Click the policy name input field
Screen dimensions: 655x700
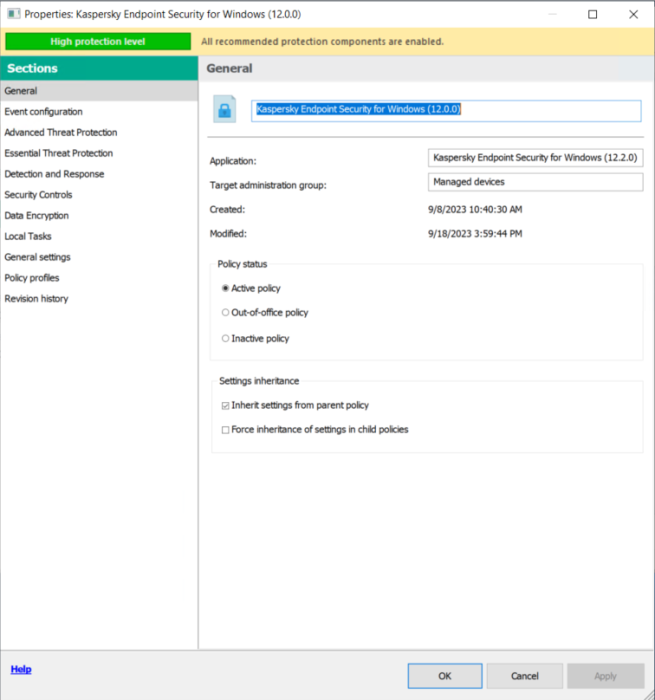446,110
